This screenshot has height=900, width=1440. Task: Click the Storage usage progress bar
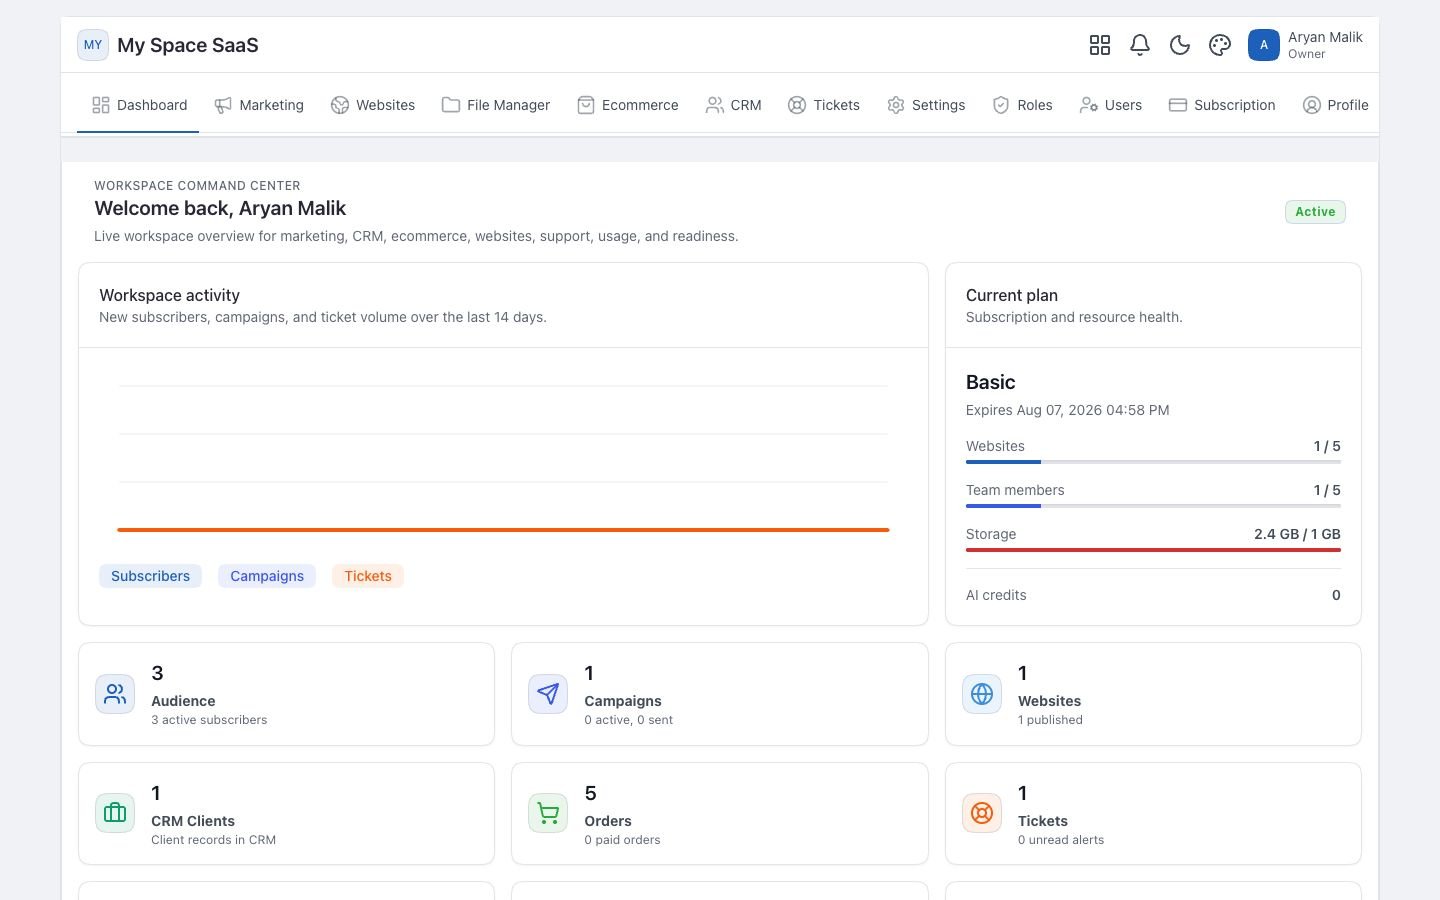tap(1153, 550)
